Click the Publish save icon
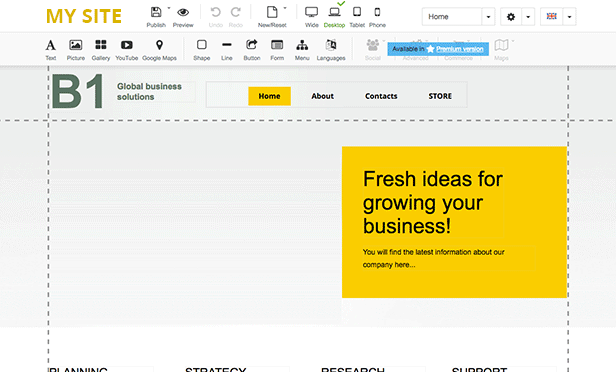 click(156, 13)
